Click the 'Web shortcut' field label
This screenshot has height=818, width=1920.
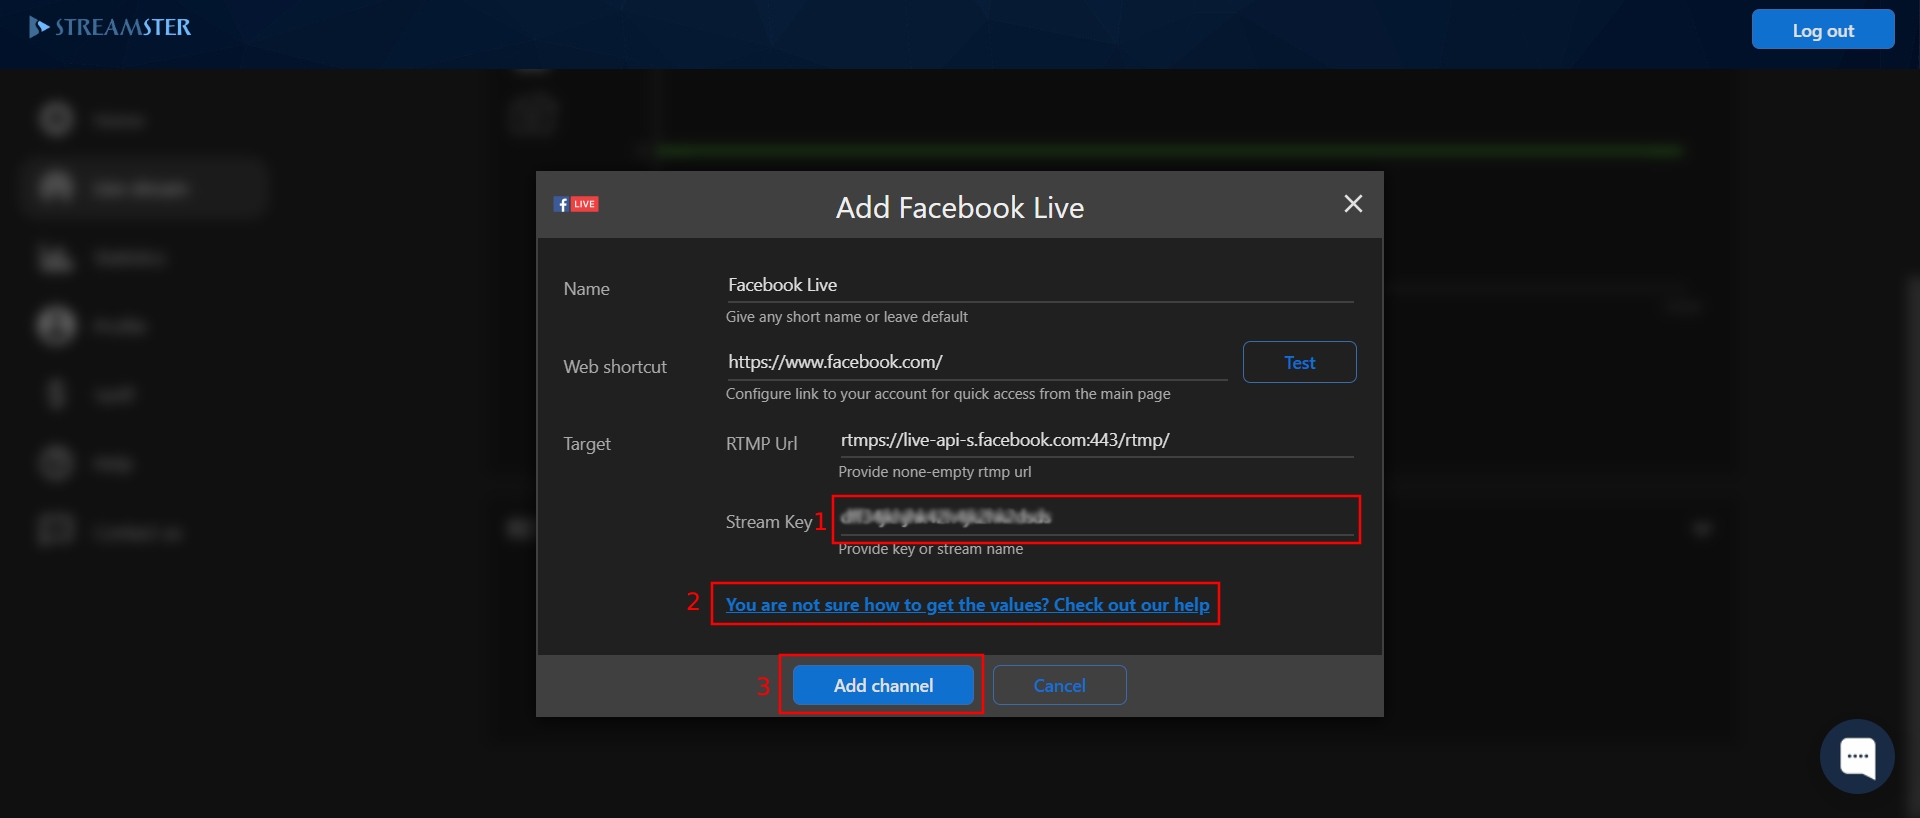[x=615, y=367]
